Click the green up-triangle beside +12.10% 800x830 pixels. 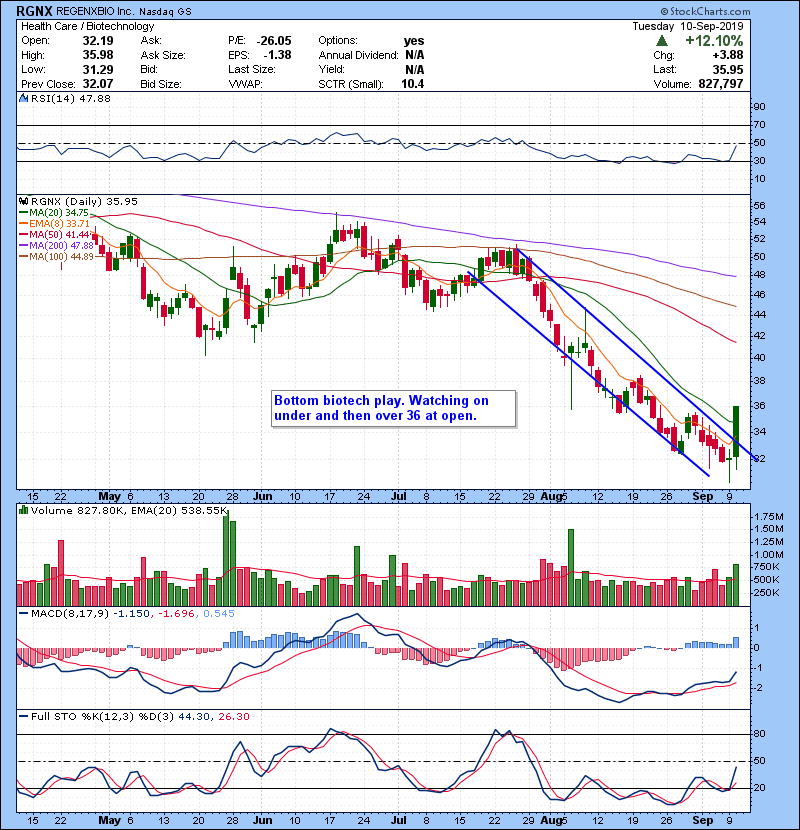click(x=661, y=41)
